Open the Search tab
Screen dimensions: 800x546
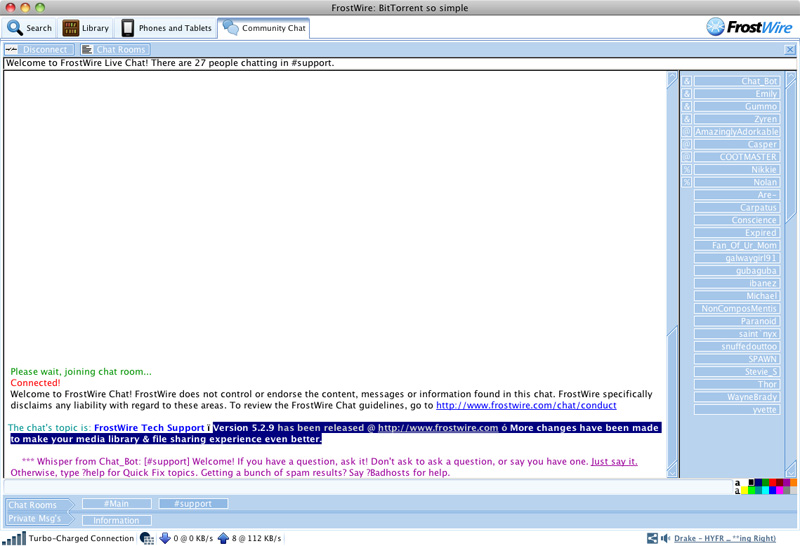(x=30, y=28)
